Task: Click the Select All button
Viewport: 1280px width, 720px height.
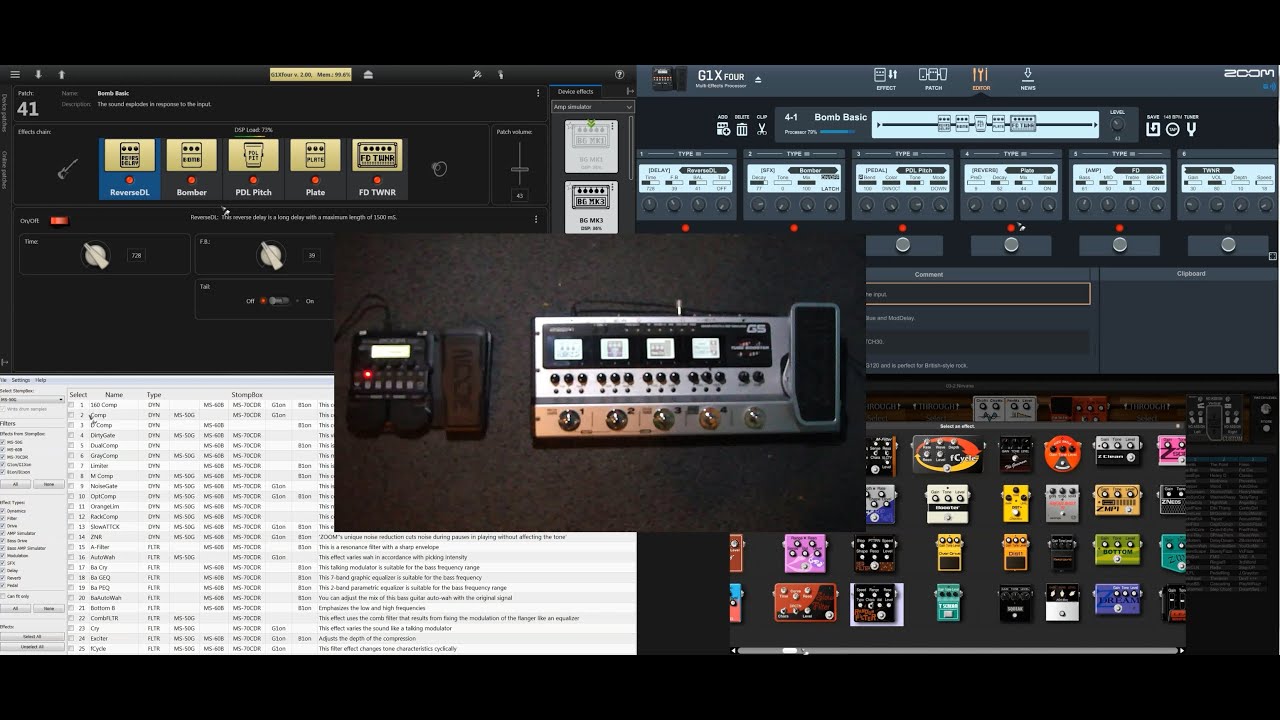Action: pyautogui.click(x=32, y=636)
